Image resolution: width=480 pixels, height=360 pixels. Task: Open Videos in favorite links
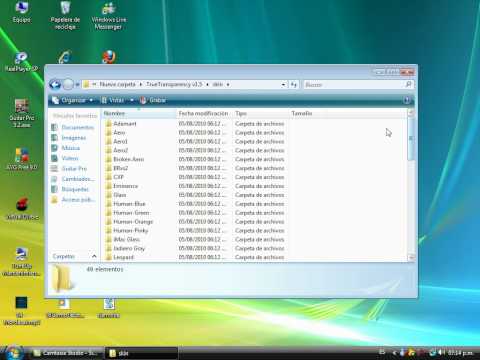(70, 158)
